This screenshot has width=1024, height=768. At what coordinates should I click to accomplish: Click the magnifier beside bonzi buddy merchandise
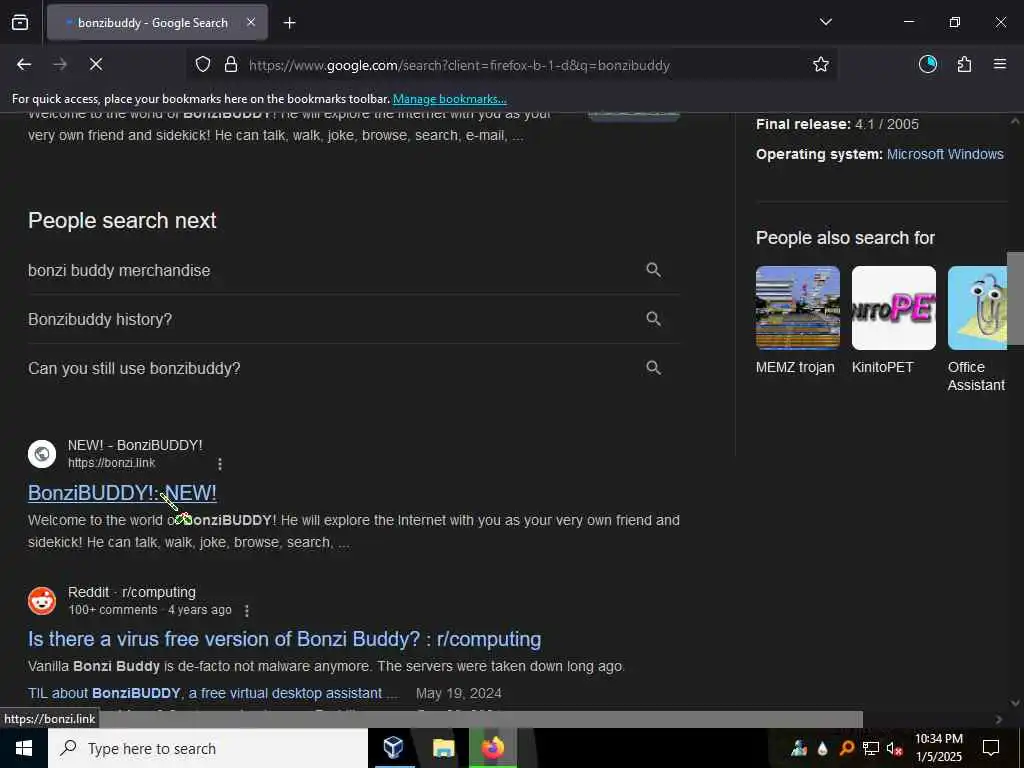(653, 270)
